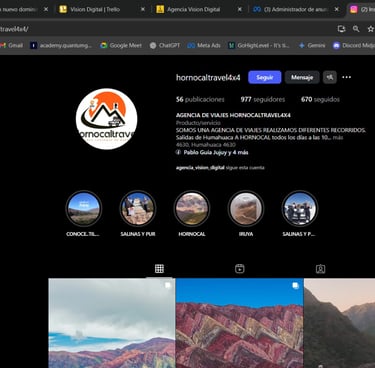Open the SALINAS Y P... story highlight
Viewport: 375px width, 368px height.
click(x=299, y=213)
